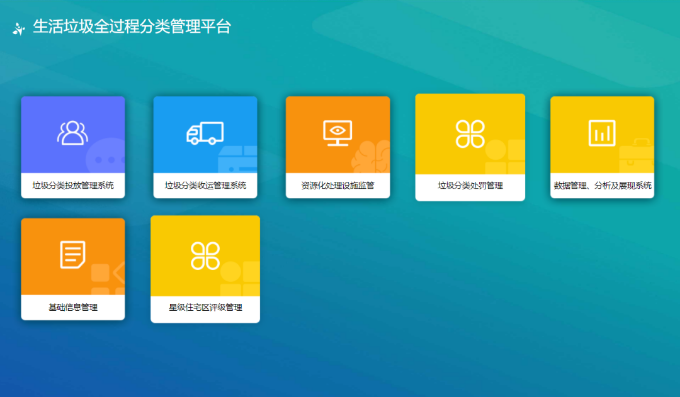680x397 pixels.
Task: Click the monitor eye icon on orange card
Action: 337,133
